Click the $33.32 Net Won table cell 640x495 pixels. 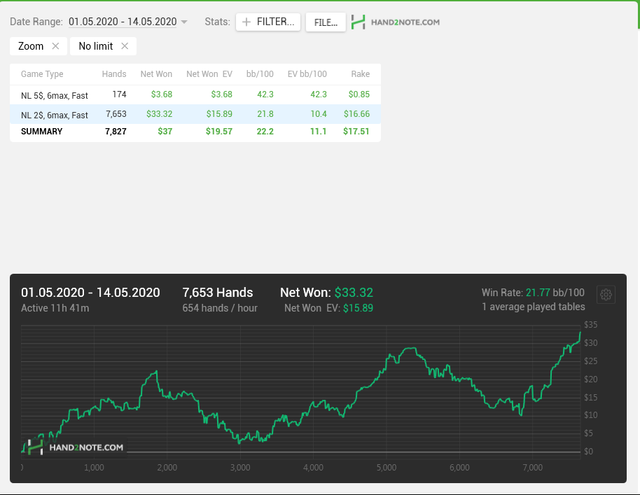click(x=159, y=114)
